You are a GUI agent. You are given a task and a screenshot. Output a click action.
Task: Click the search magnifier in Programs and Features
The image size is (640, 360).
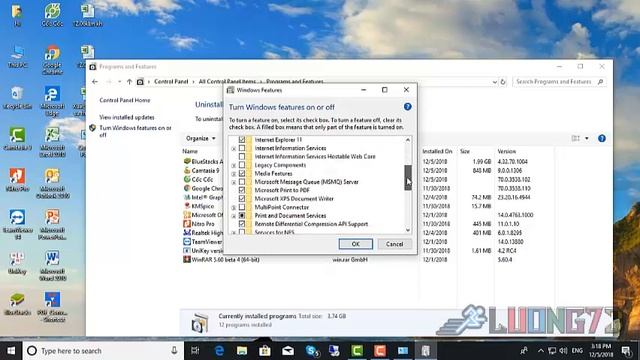(x=600, y=82)
